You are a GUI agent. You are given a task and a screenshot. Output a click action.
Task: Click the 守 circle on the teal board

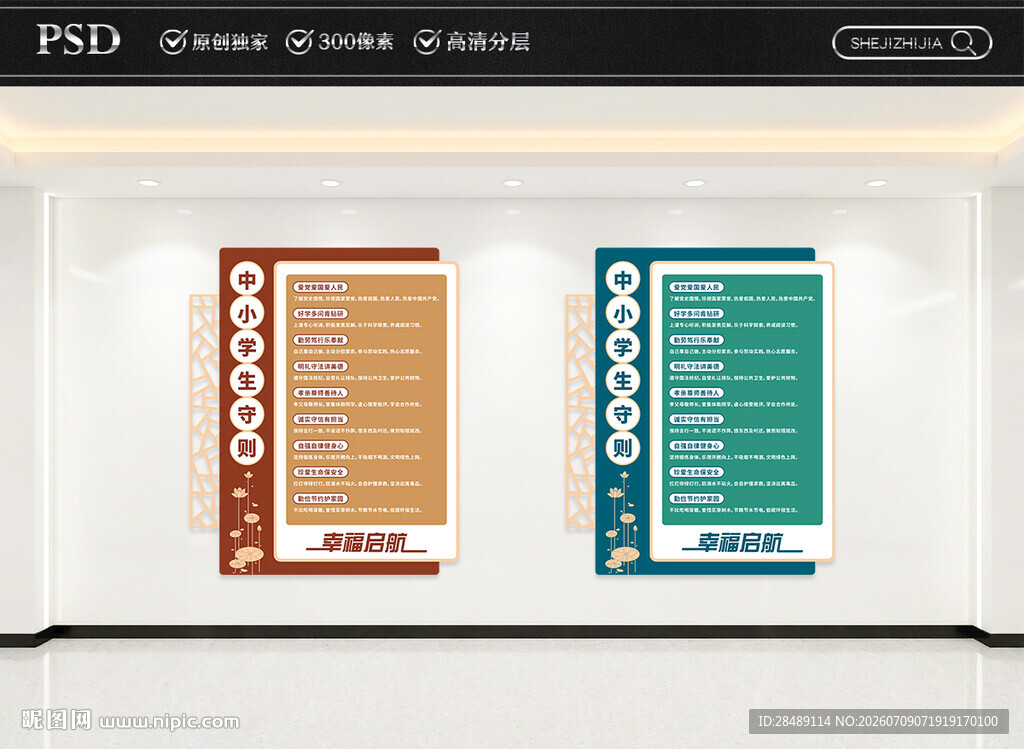tap(623, 414)
